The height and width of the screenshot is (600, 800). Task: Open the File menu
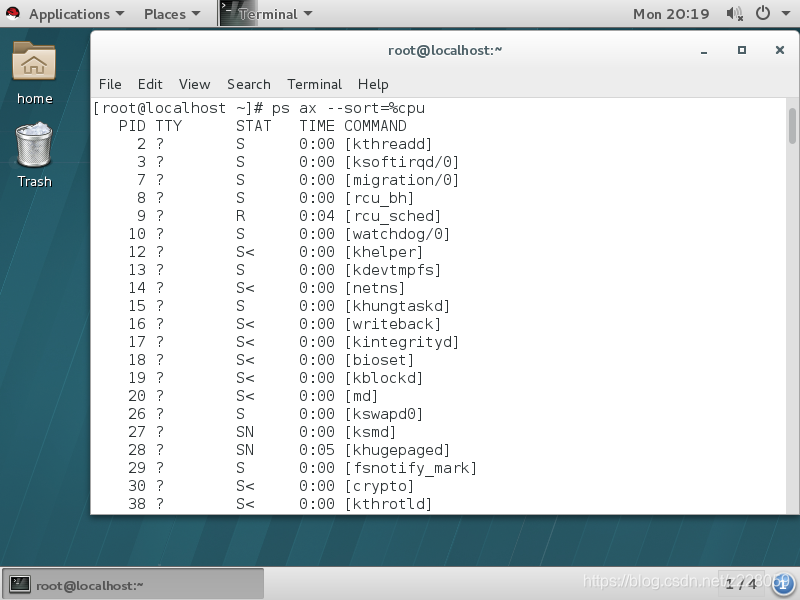click(x=110, y=84)
